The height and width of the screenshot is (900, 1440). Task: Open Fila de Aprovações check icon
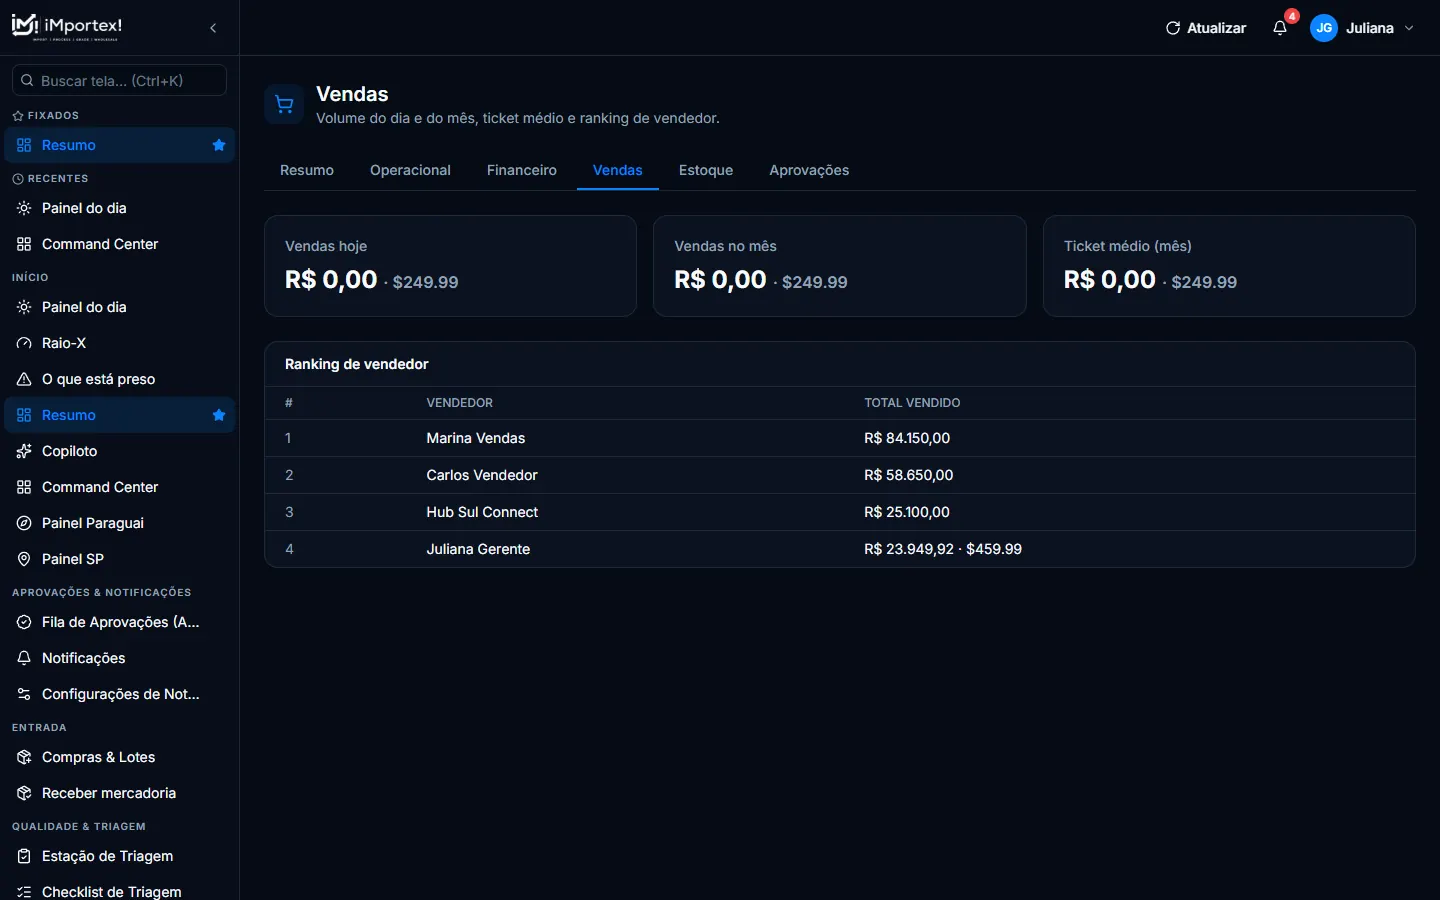pos(24,622)
